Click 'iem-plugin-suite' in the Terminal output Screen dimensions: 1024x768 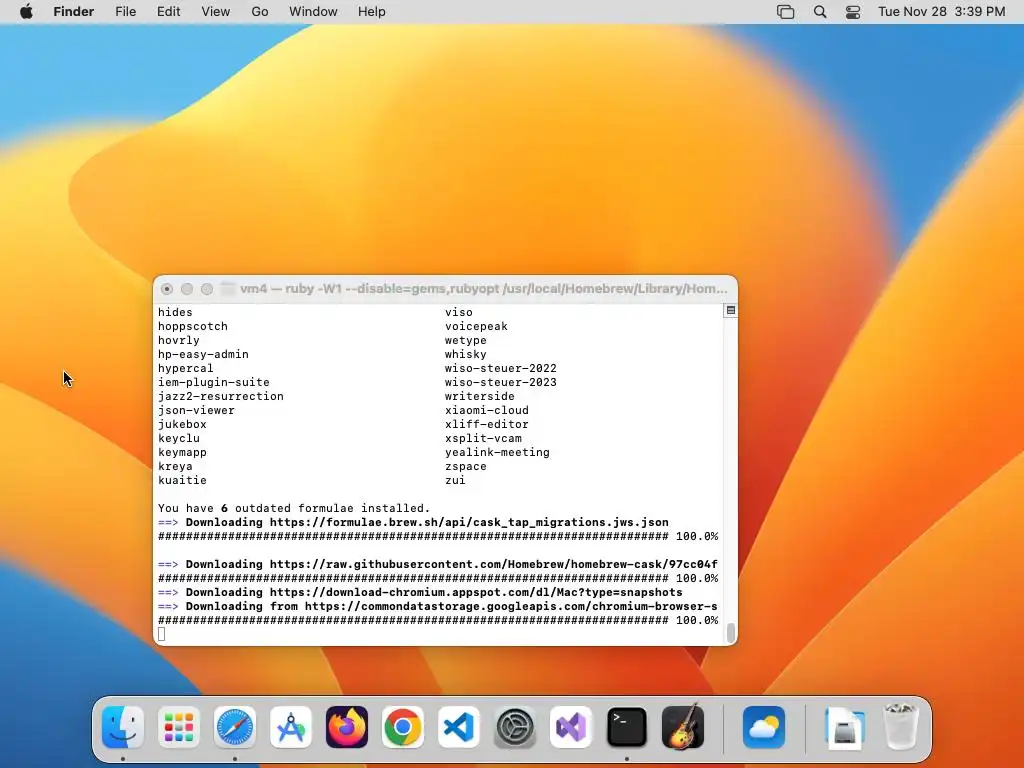pos(214,383)
